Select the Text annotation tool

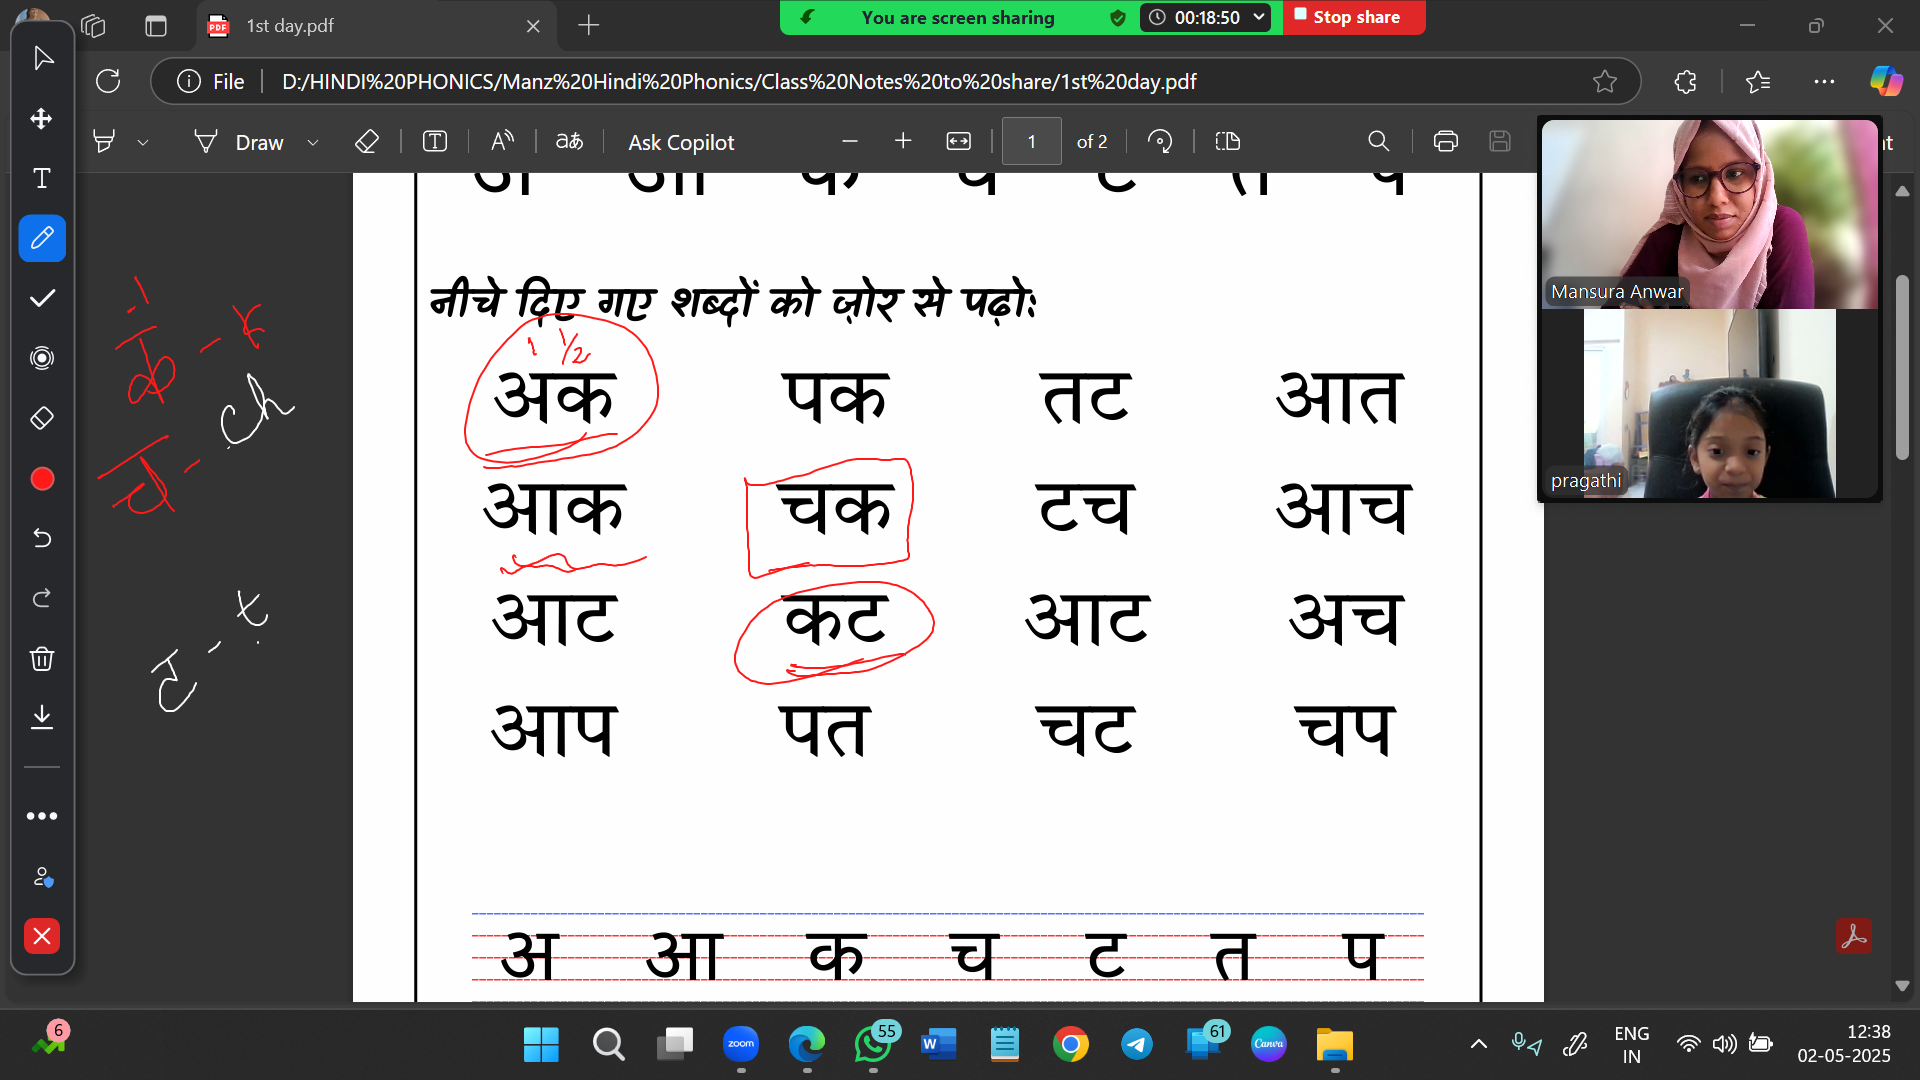pos(42,178)
